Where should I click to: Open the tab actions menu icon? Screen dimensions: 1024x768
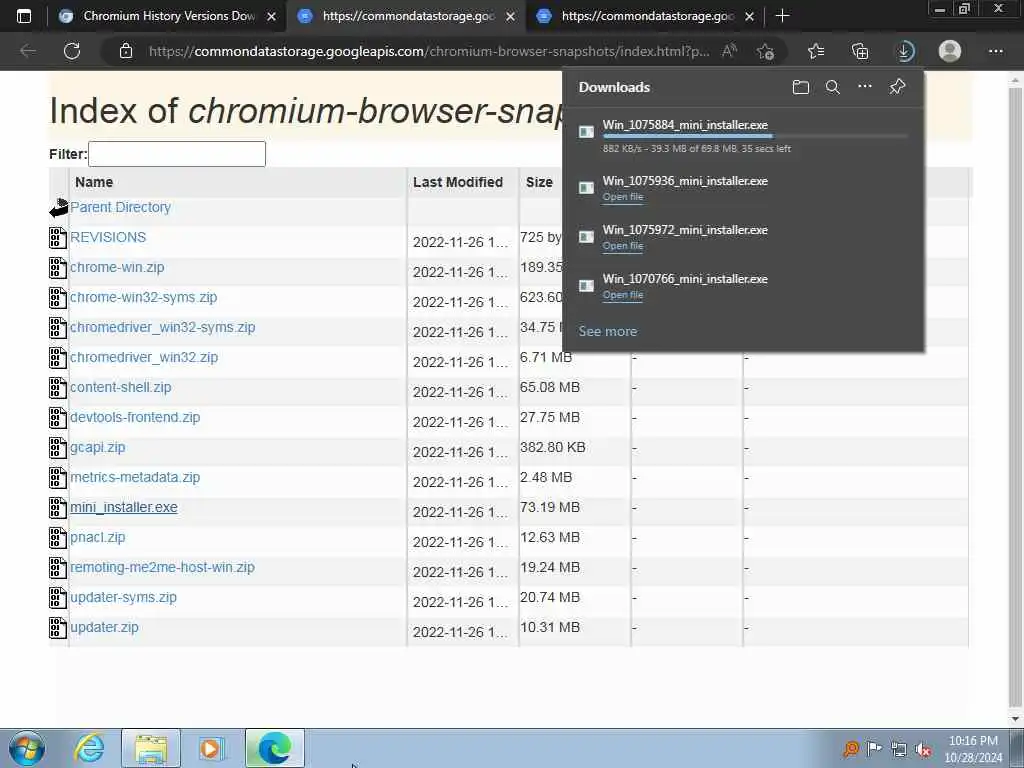coord(24,16)
